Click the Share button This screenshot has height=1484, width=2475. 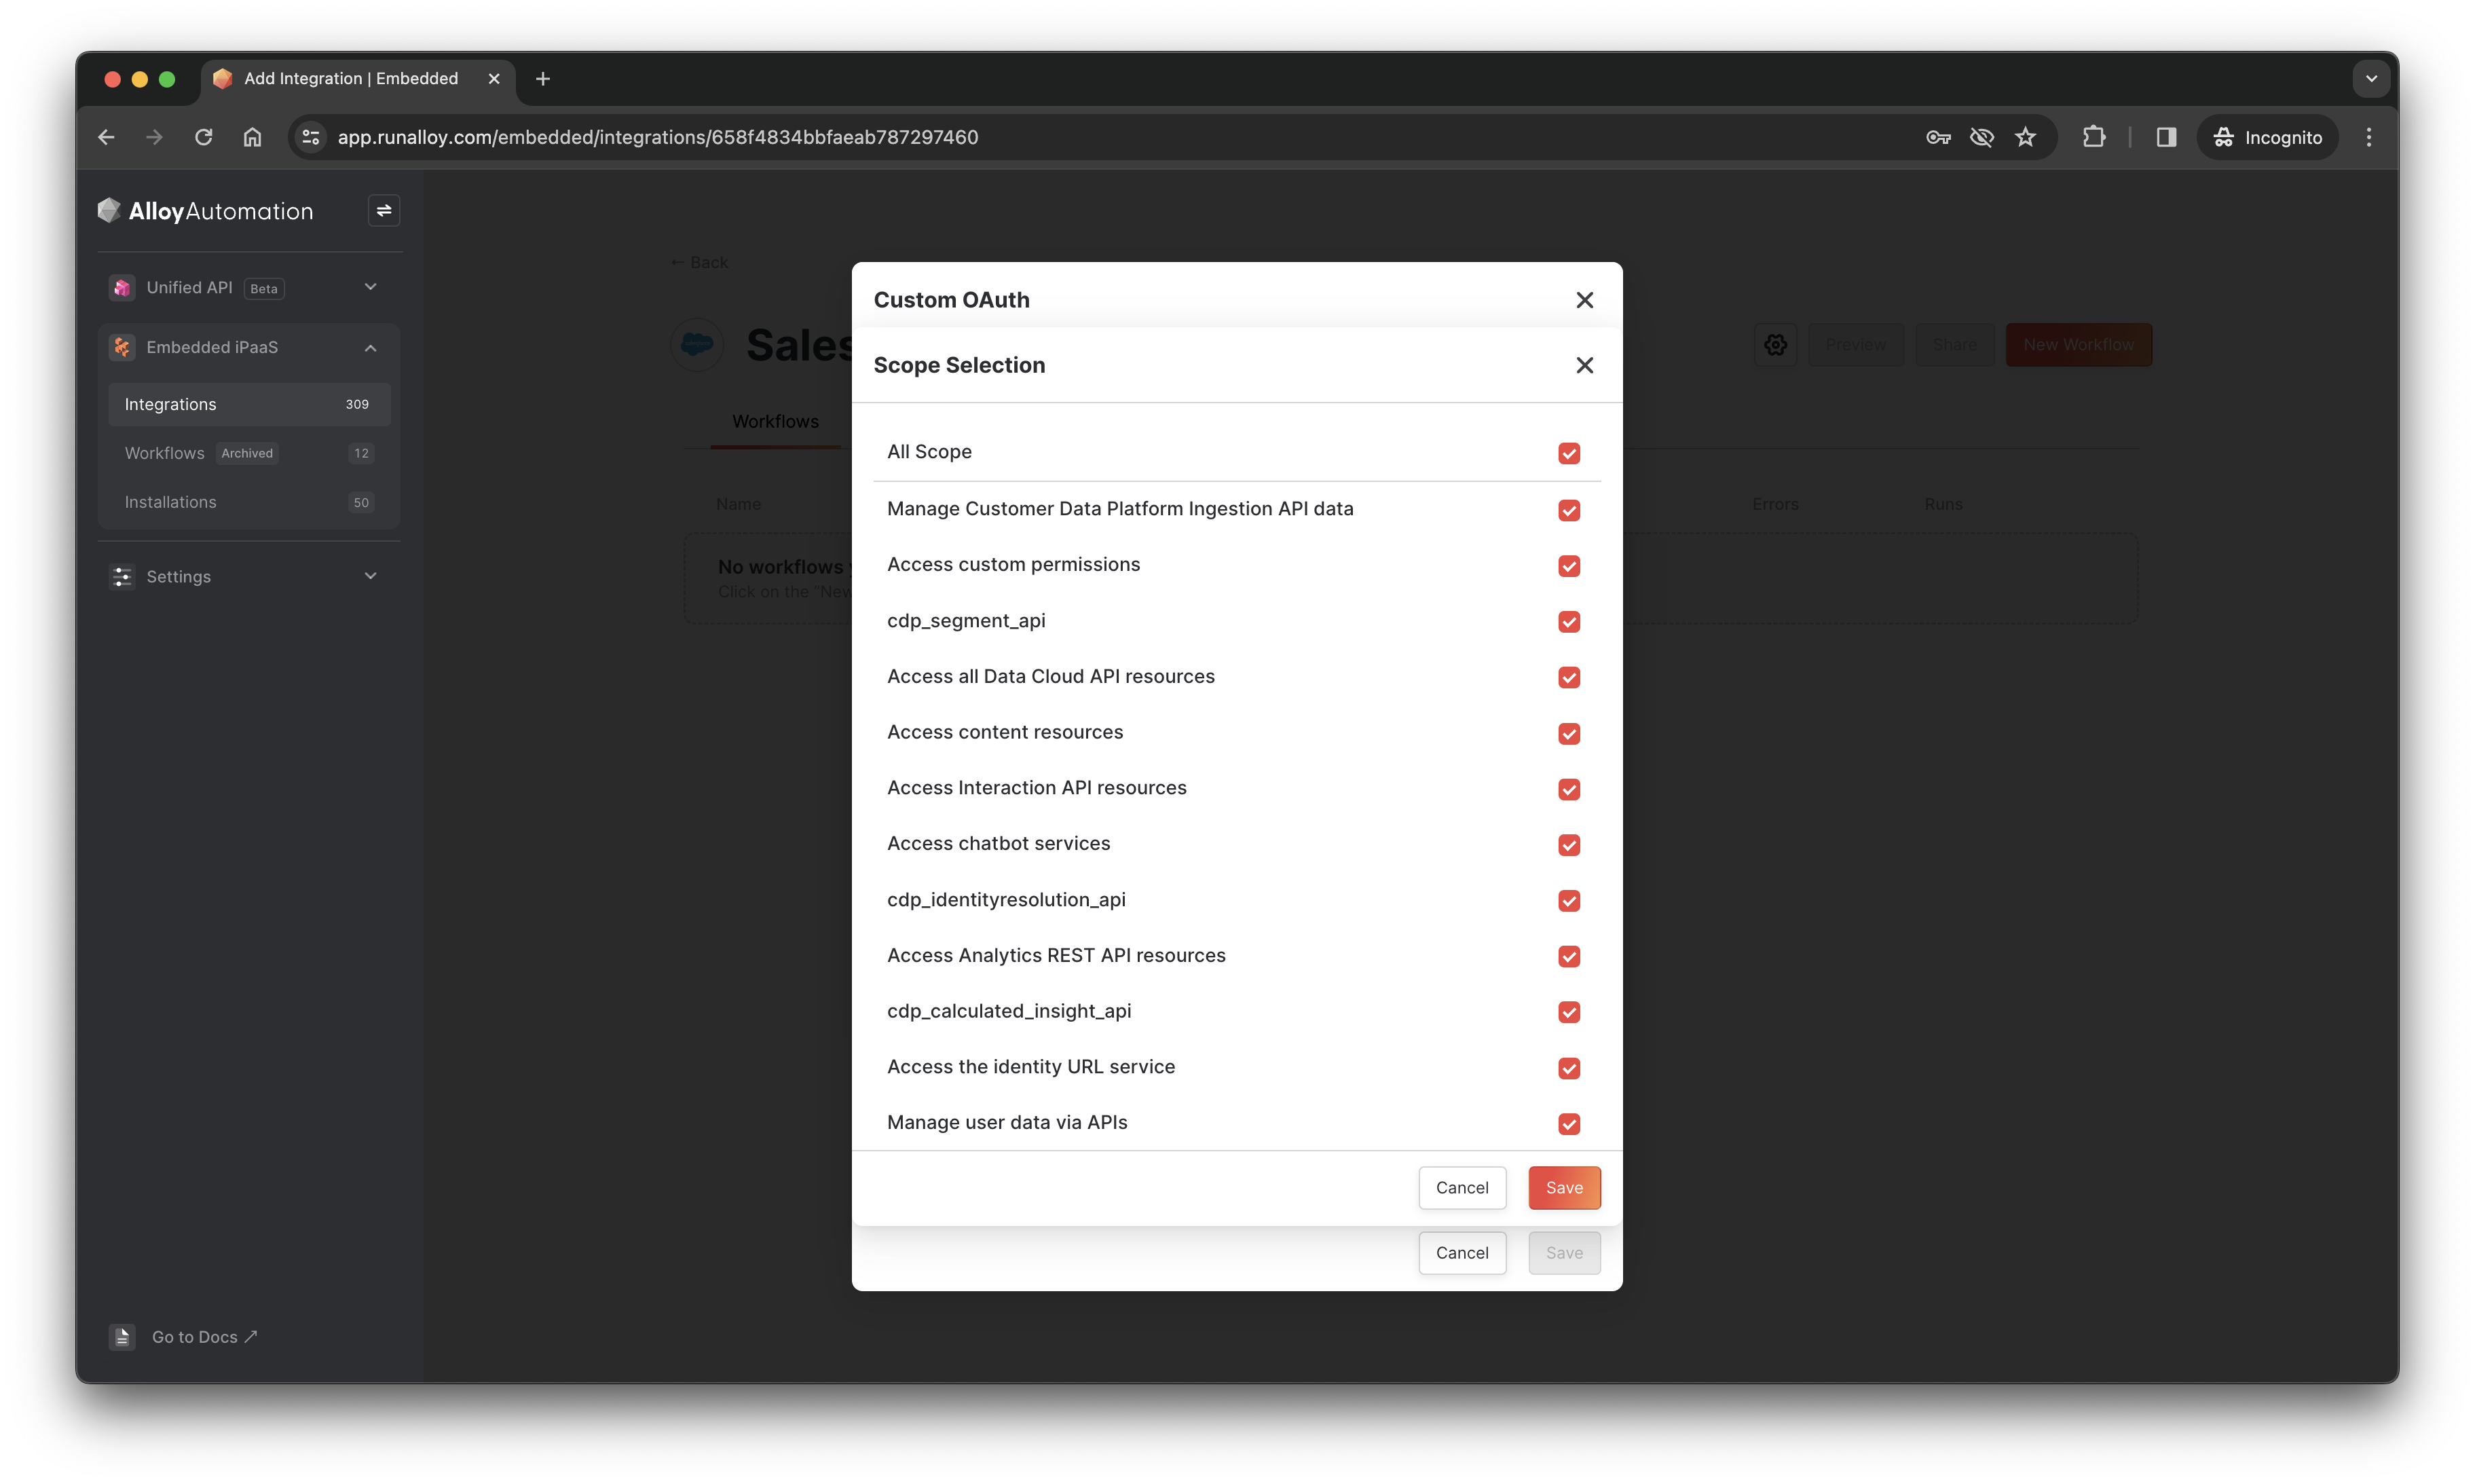[1954, 345]
